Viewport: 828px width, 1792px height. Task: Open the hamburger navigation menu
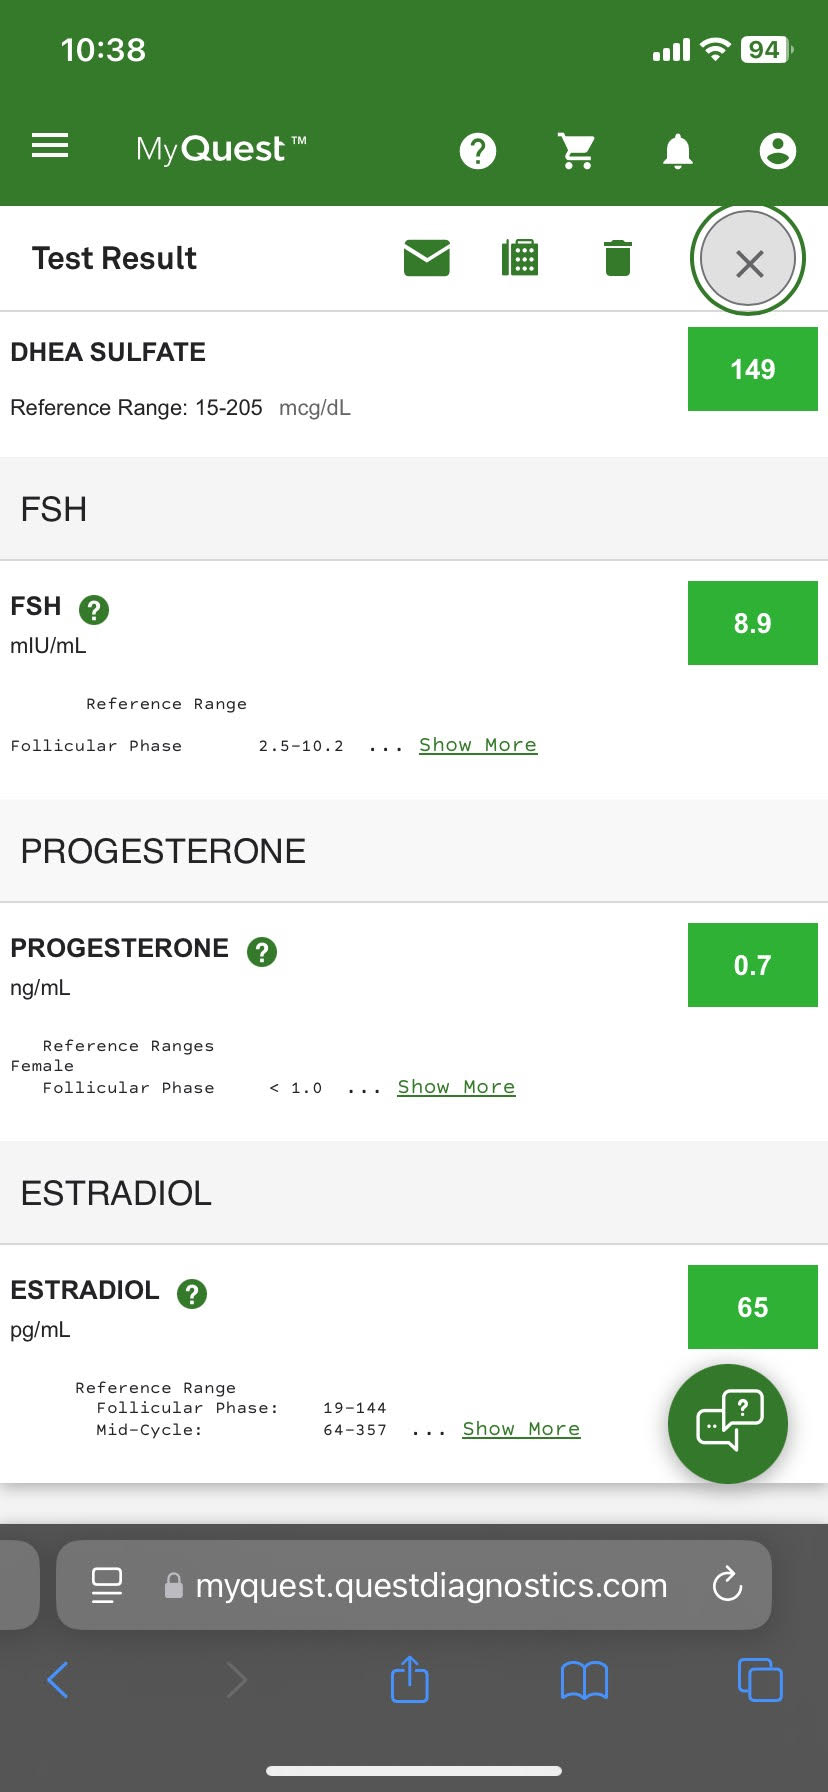(x=50, y=147)
